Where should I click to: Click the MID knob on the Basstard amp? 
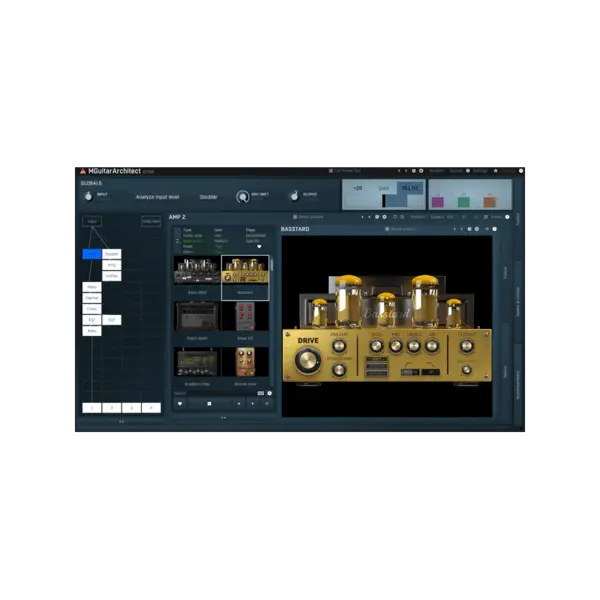(x=395, y=346)
